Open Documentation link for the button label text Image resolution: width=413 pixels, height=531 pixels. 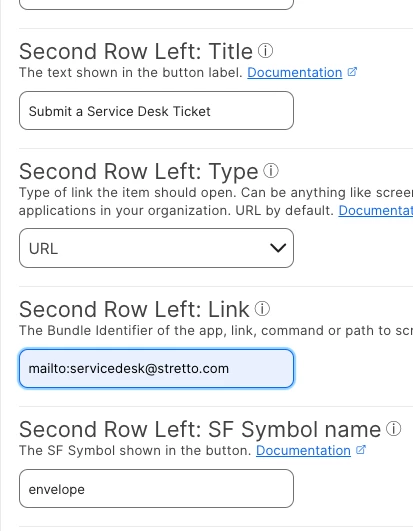[295, 72]
